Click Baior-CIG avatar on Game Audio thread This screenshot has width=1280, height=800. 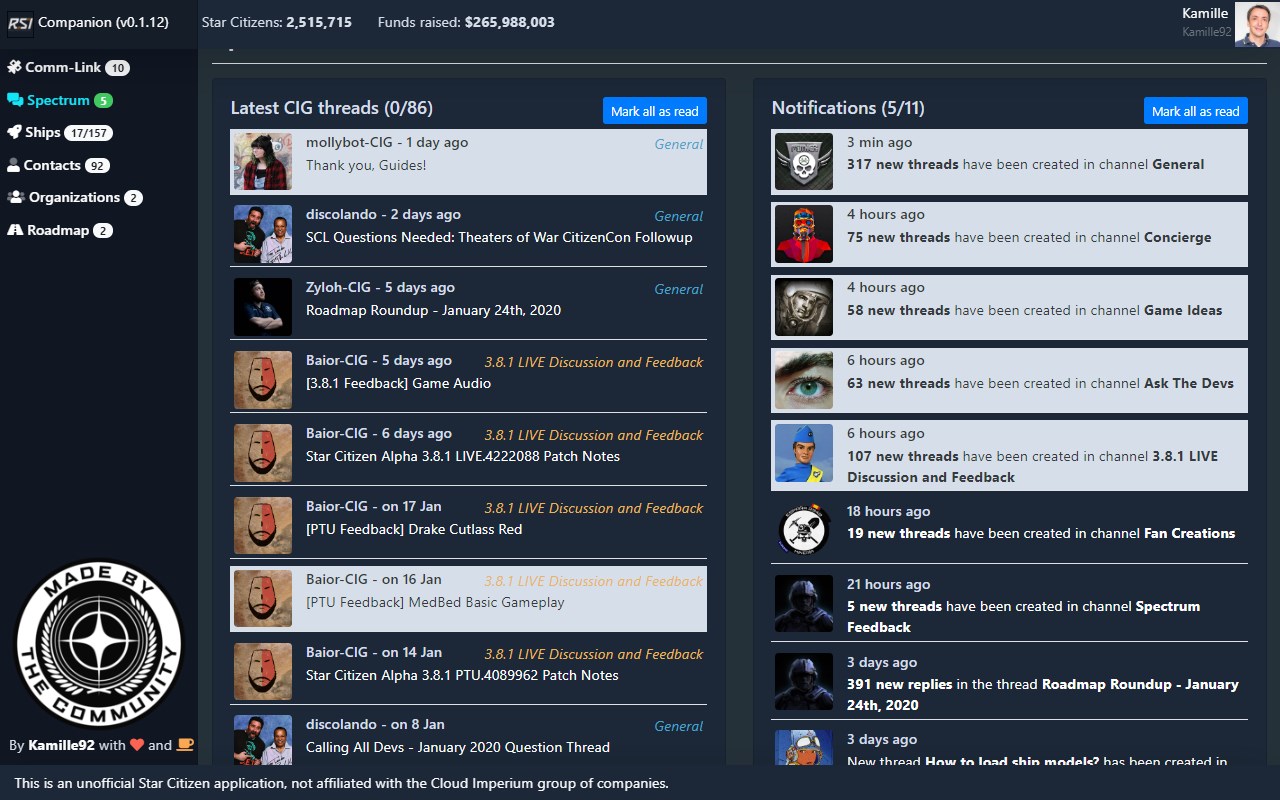coord(263,379)
